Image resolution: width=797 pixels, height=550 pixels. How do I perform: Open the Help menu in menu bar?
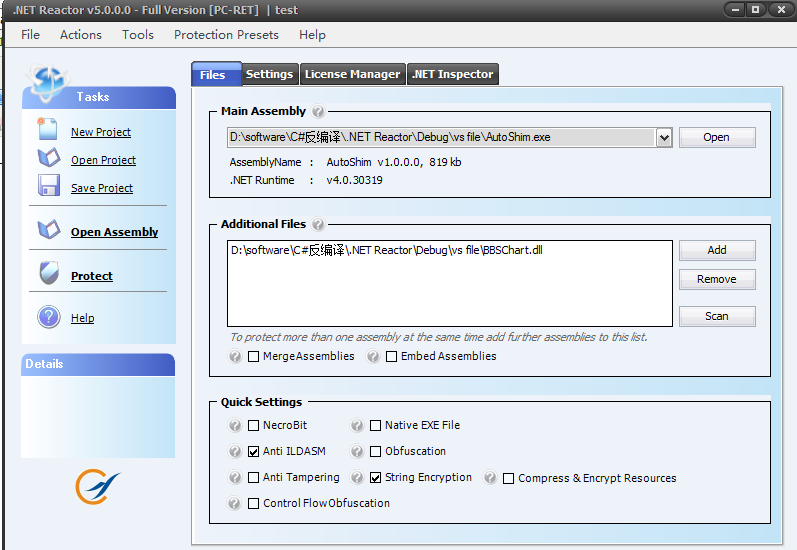(x=312, y=35)
